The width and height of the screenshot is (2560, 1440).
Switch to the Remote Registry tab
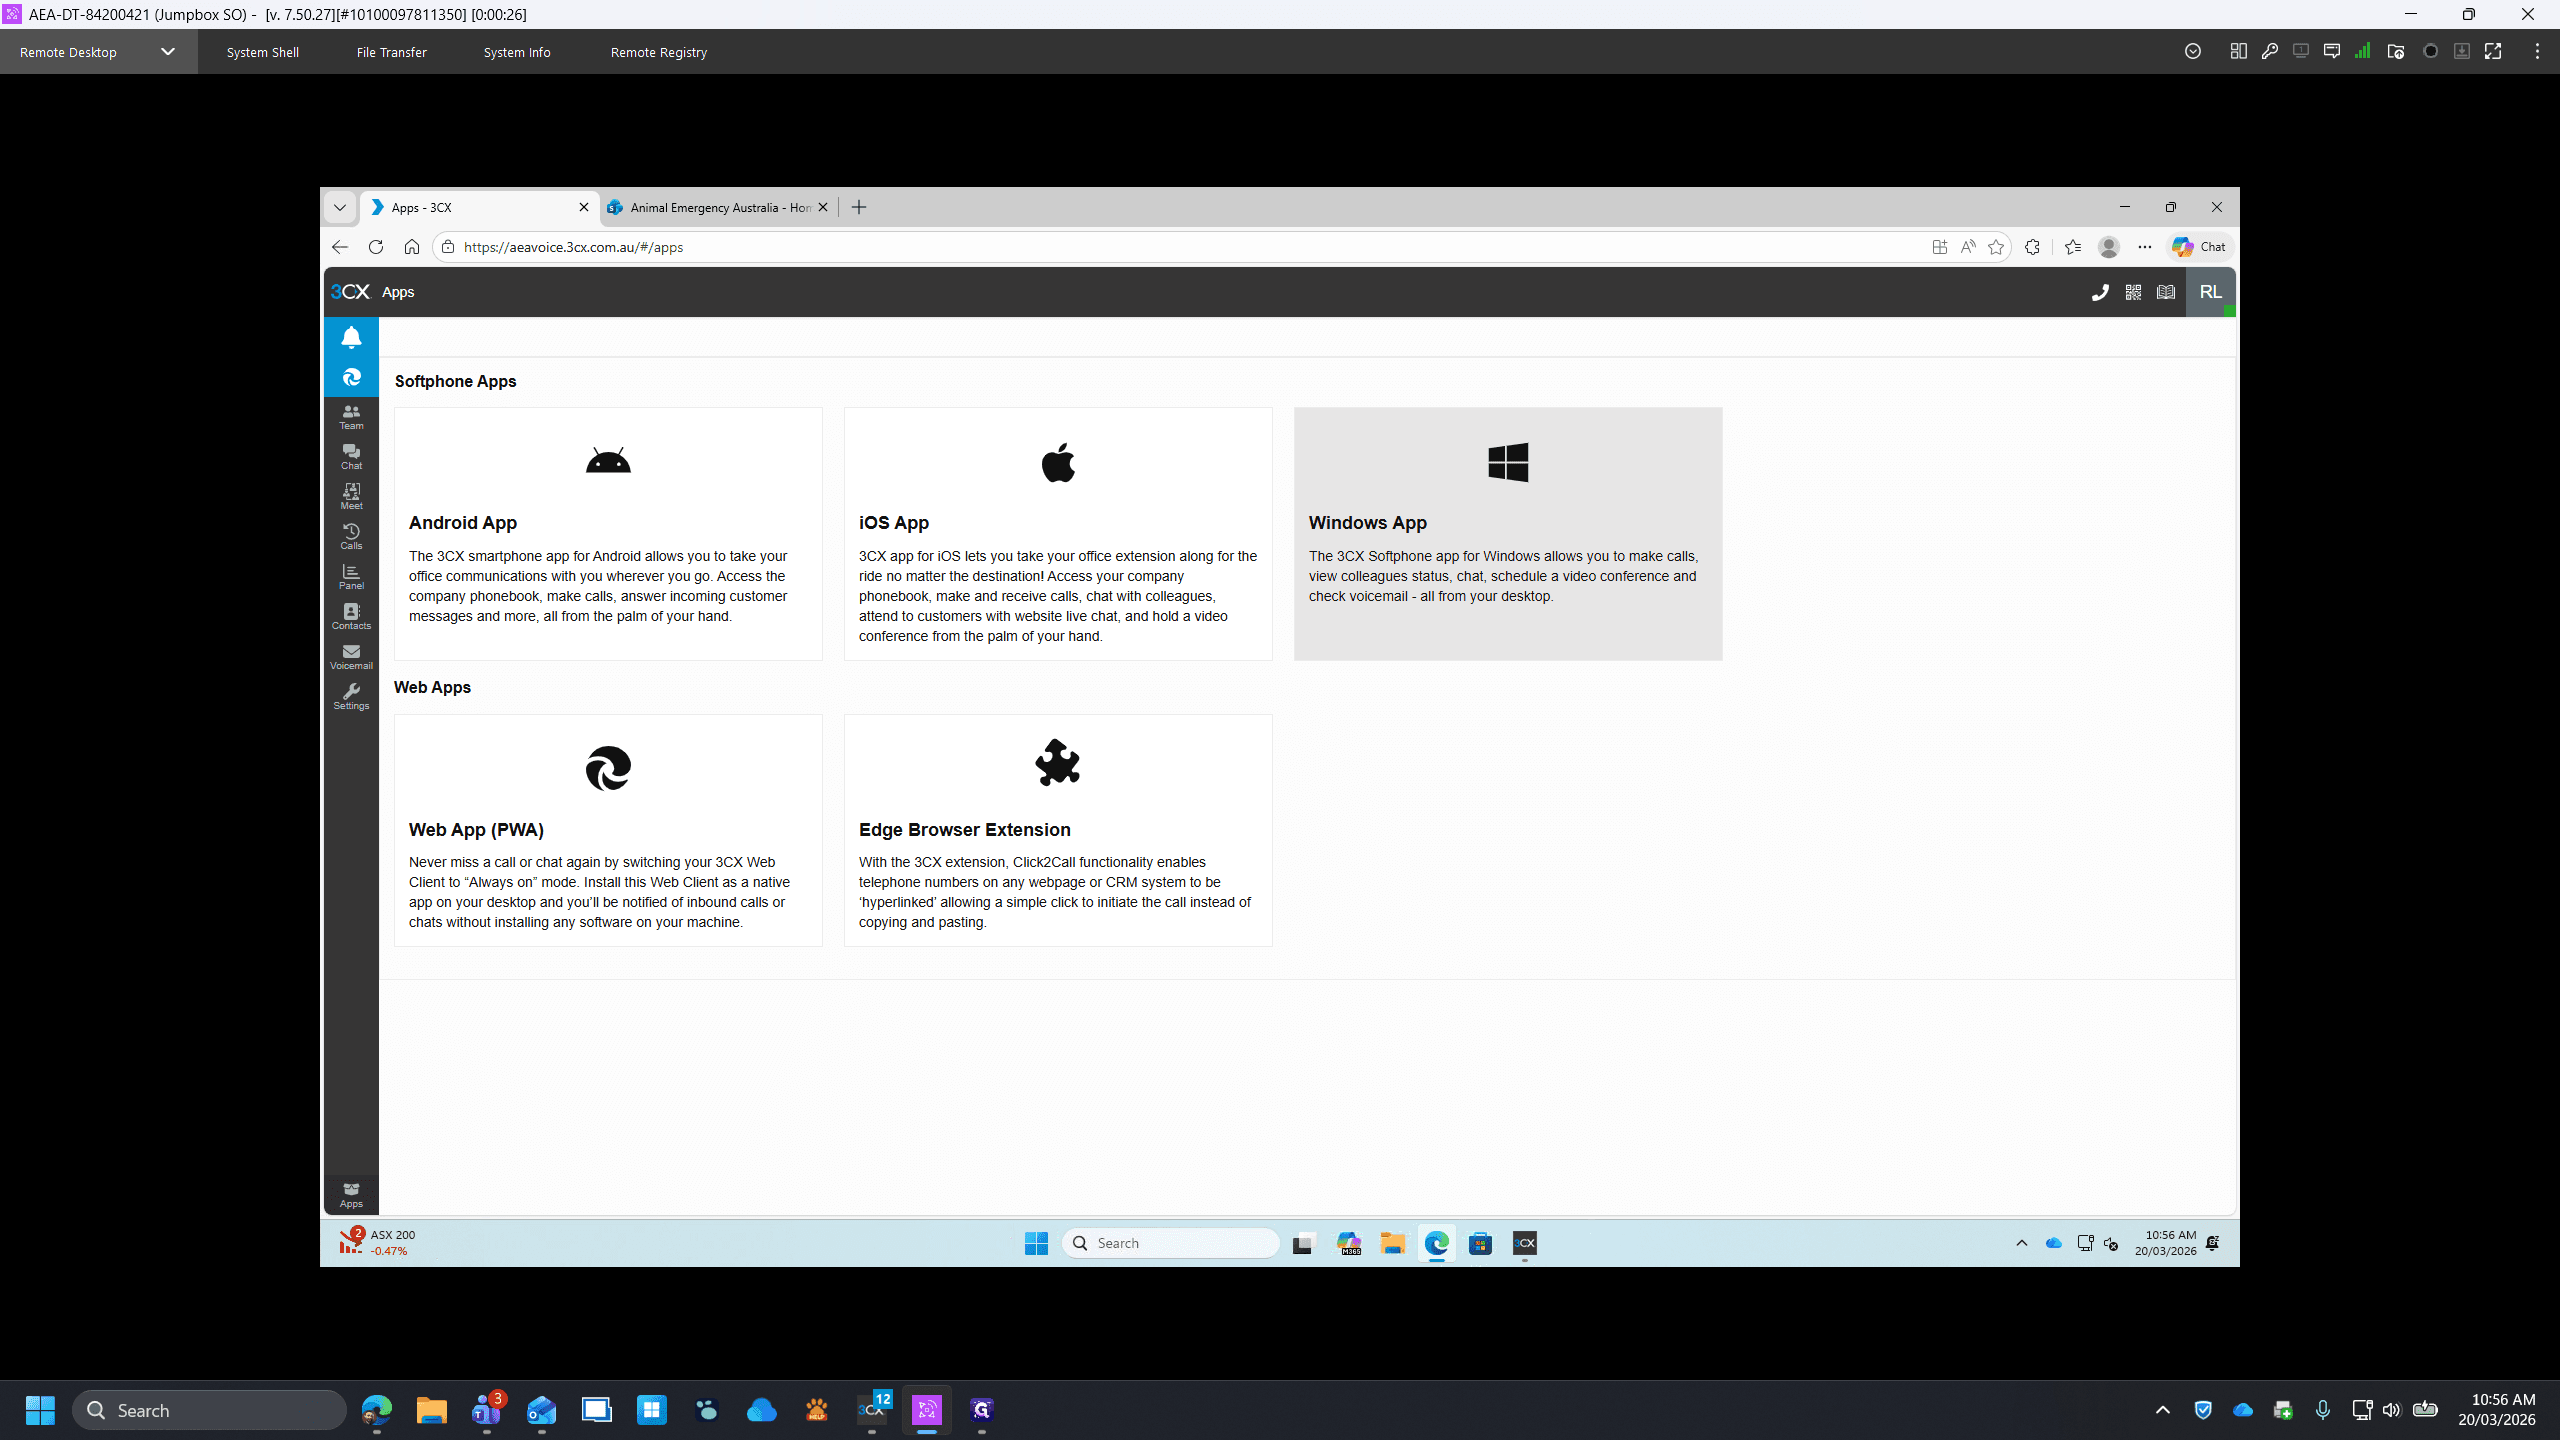tap(658, 52)
